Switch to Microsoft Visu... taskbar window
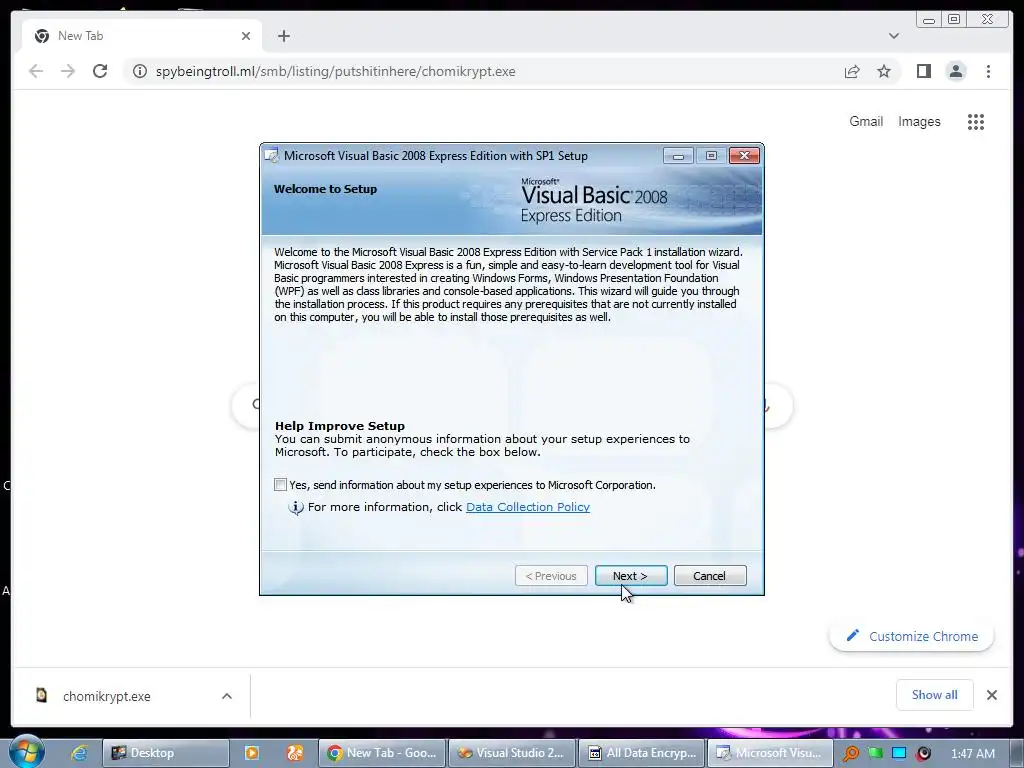The width and height of the screenshot is (1024, 768). (770, 753)
